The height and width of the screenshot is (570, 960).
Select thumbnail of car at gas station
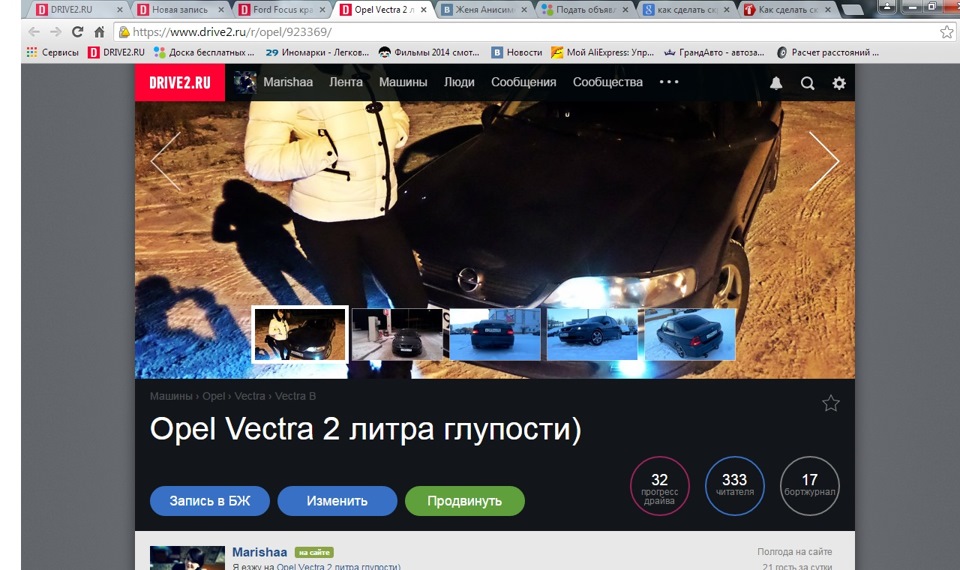(397, 334)
